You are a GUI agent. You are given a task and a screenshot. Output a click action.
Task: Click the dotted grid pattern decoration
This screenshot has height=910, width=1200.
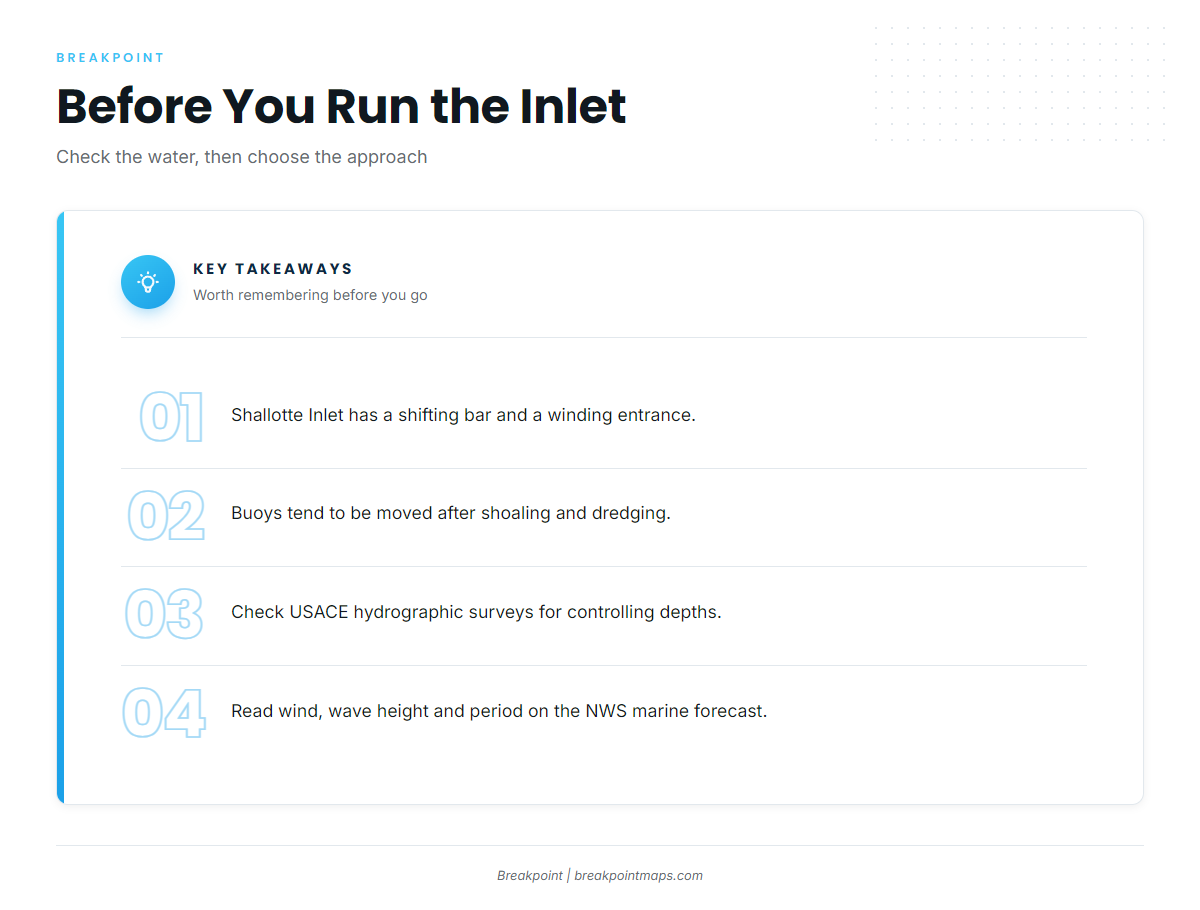coord(1019,84)
